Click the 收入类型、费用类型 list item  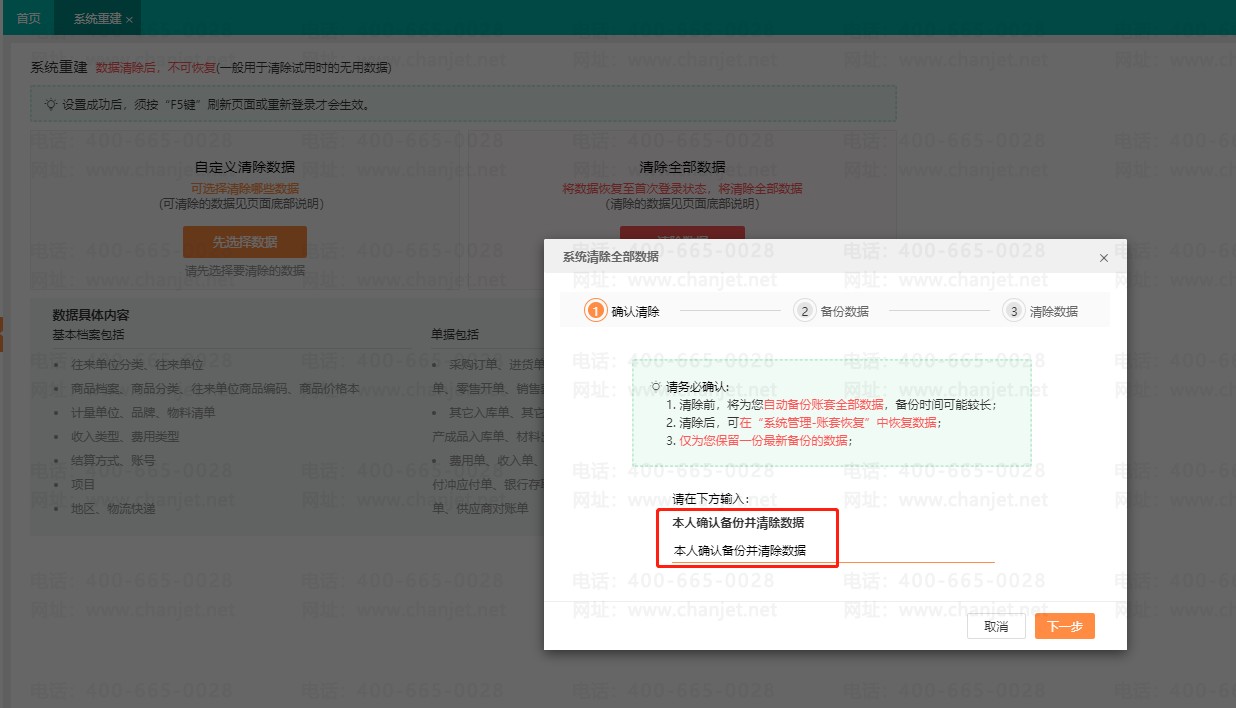(x=125, y=436)
